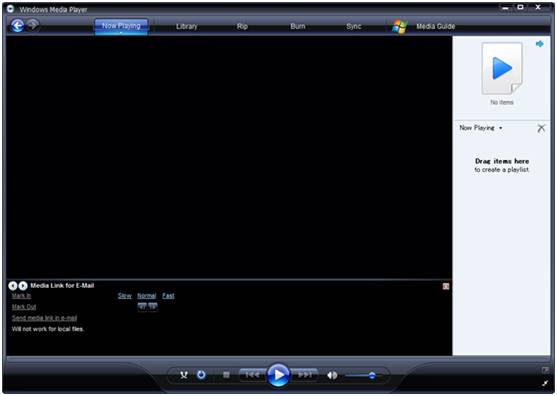Set play speed to Slow
557x396 pixels.
tap(125, 296)
